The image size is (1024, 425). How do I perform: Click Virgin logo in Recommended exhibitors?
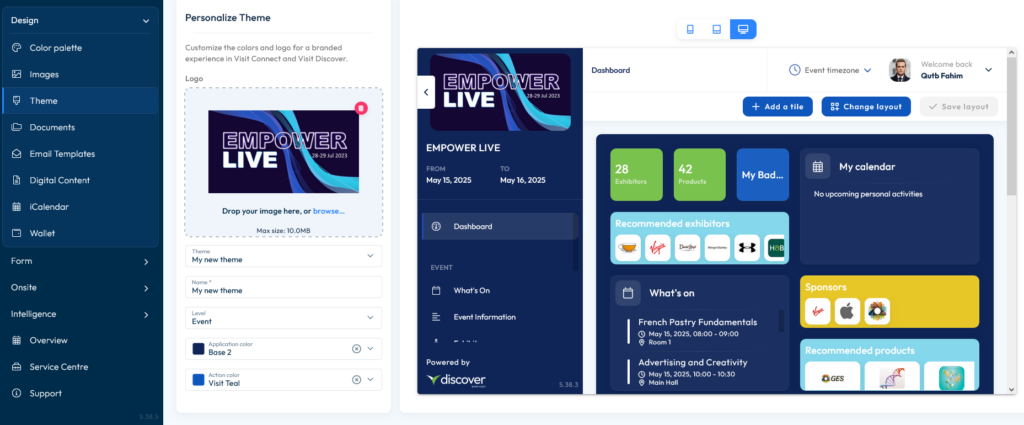pos(658,248)
